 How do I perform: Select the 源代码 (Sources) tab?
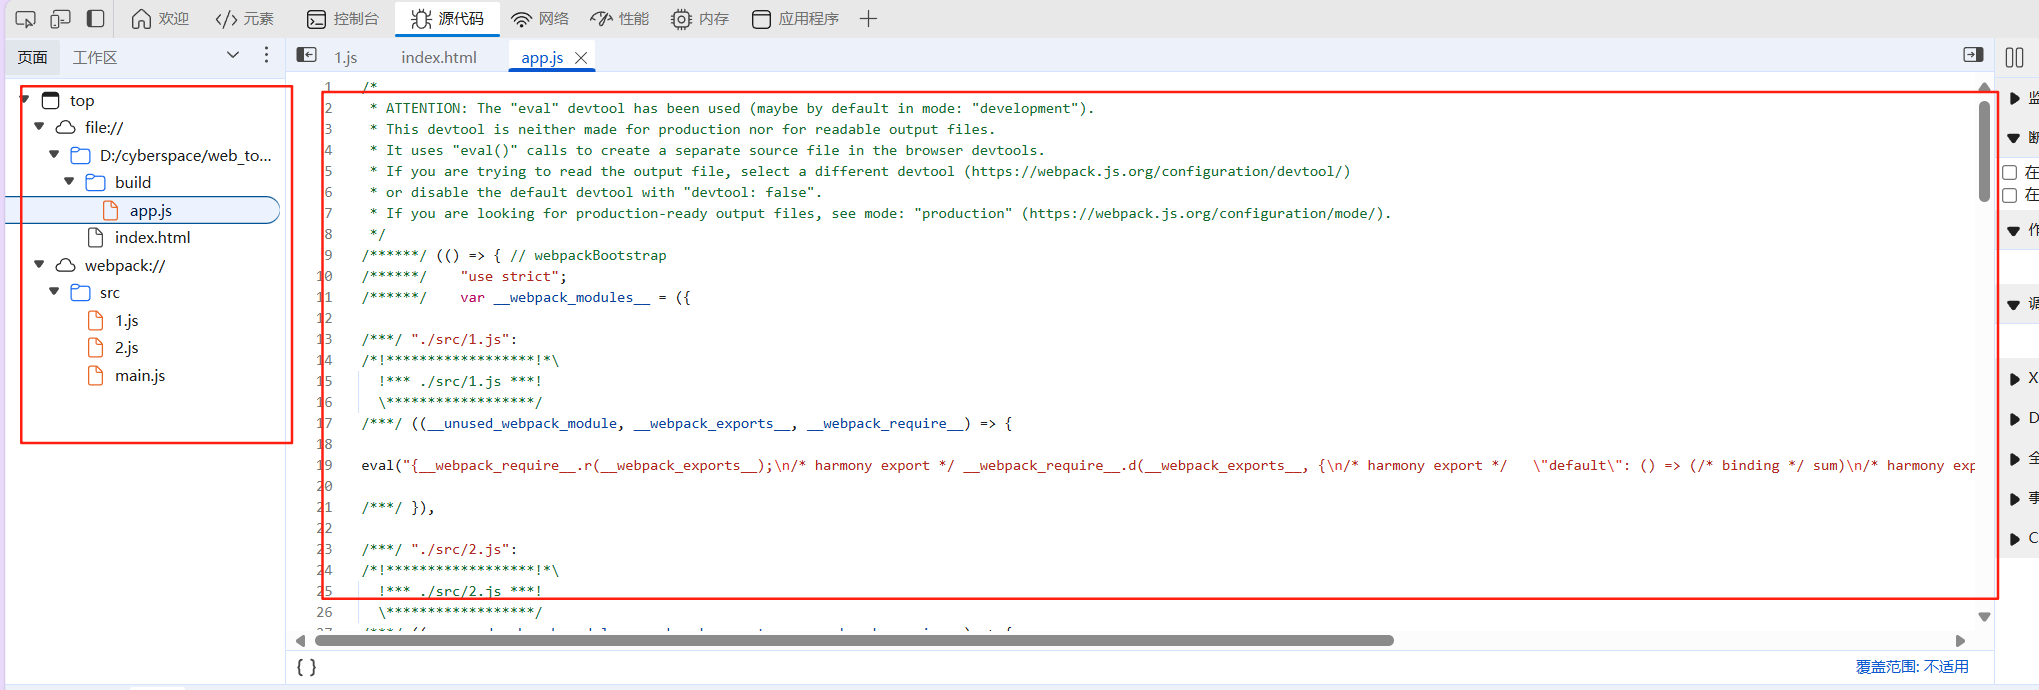tap(447, 19)
